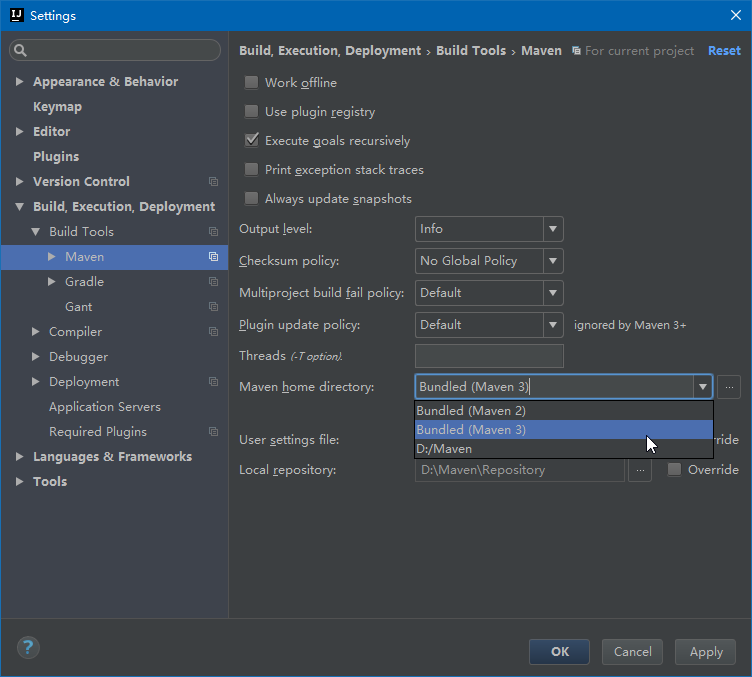Click the Reset link
The image size is (752, 677).
724,51
